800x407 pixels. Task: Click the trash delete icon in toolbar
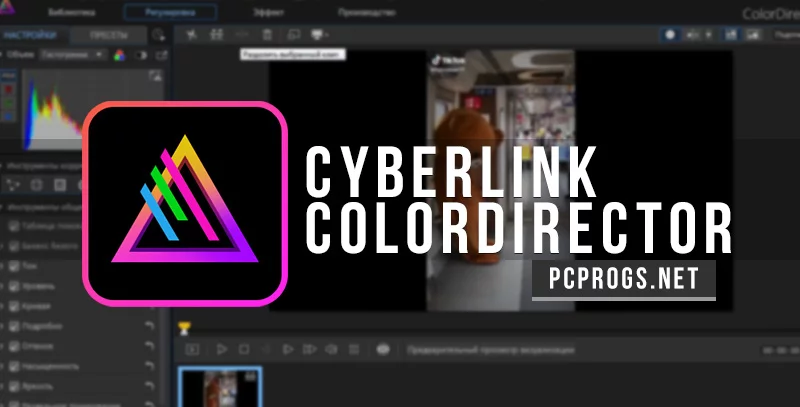267,35
